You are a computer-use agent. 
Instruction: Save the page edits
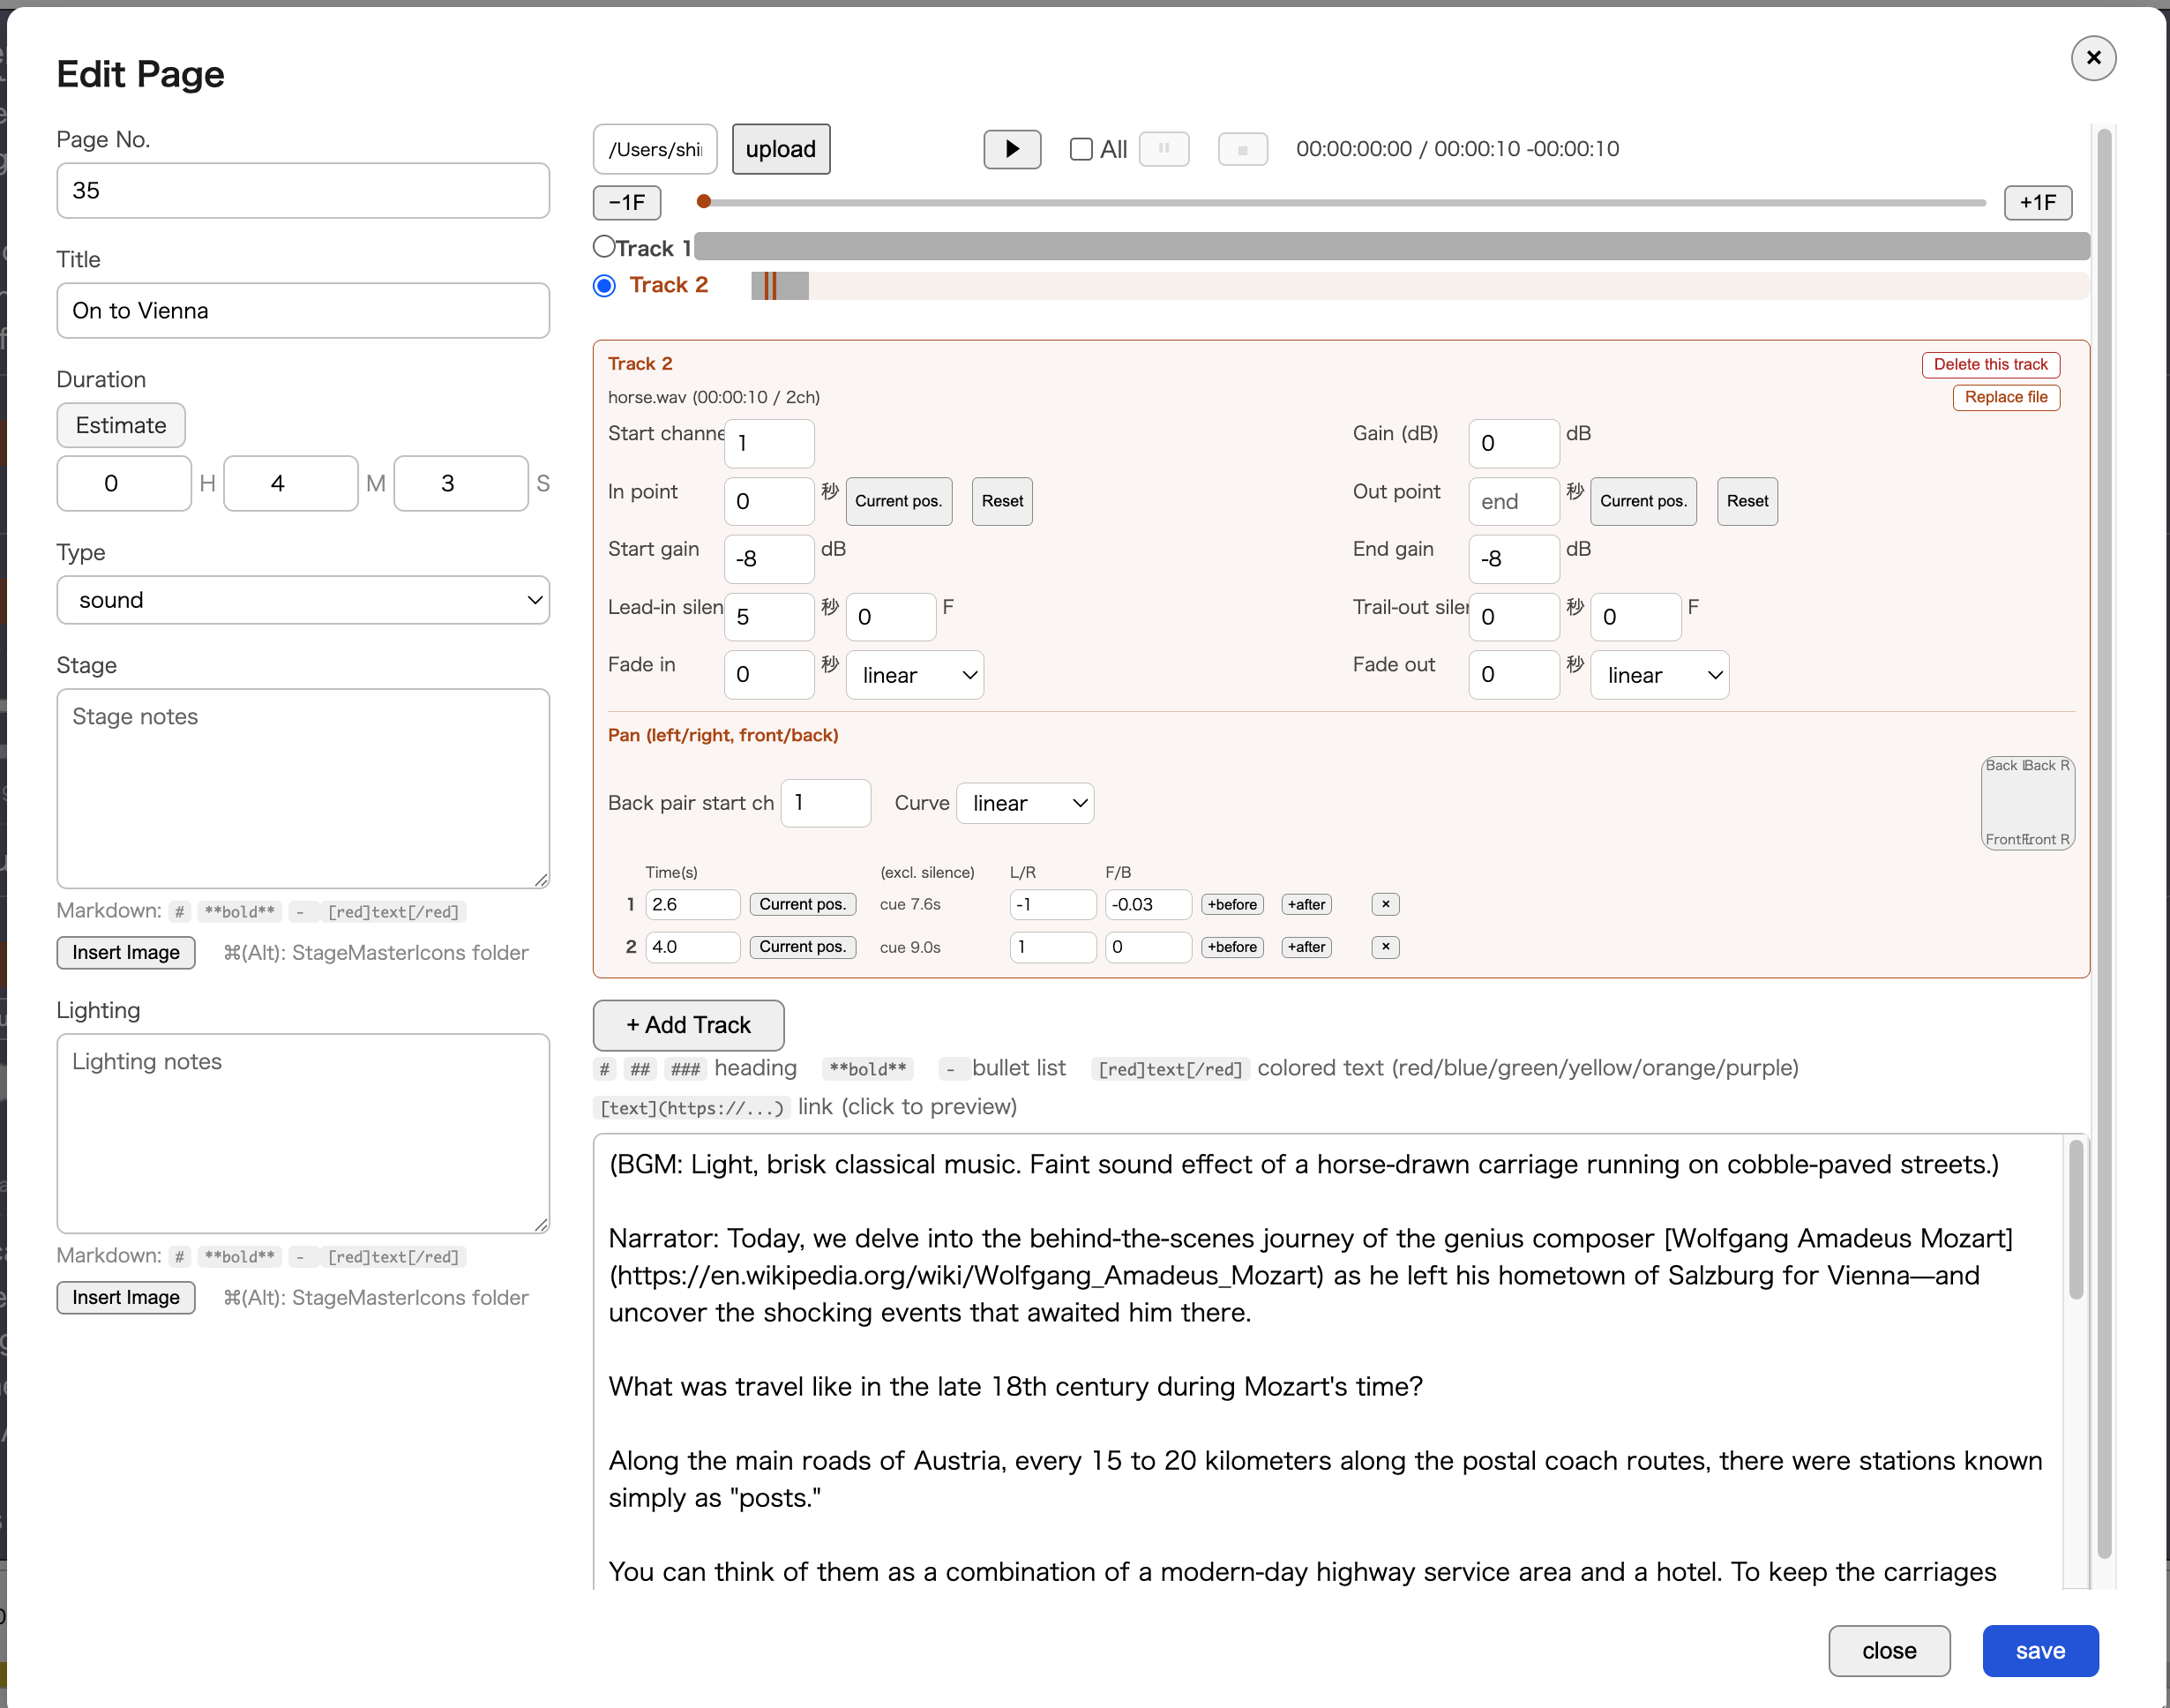[x=2040, y=1651]
